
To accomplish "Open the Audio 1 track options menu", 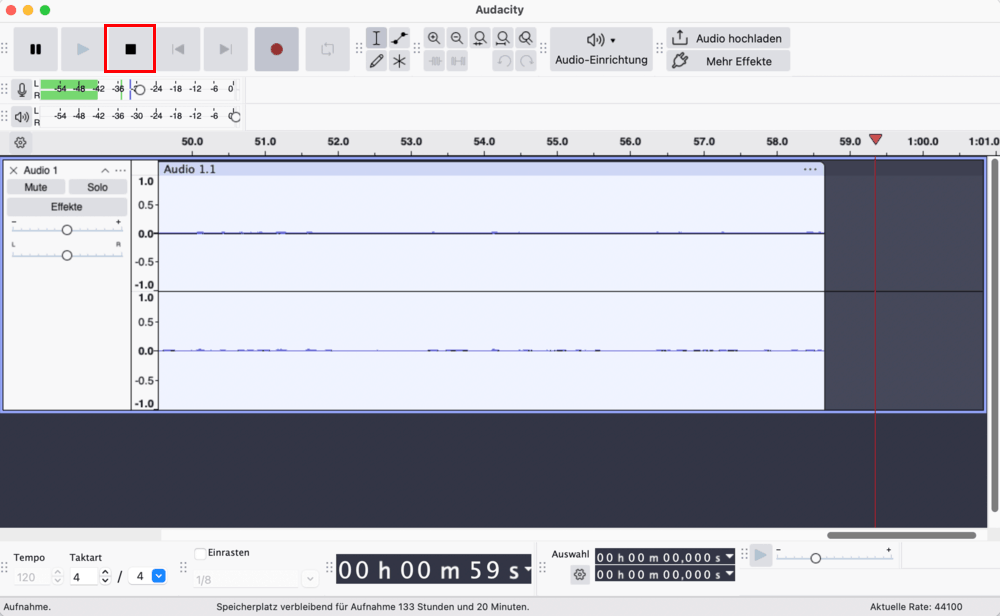I will point(121,170).
